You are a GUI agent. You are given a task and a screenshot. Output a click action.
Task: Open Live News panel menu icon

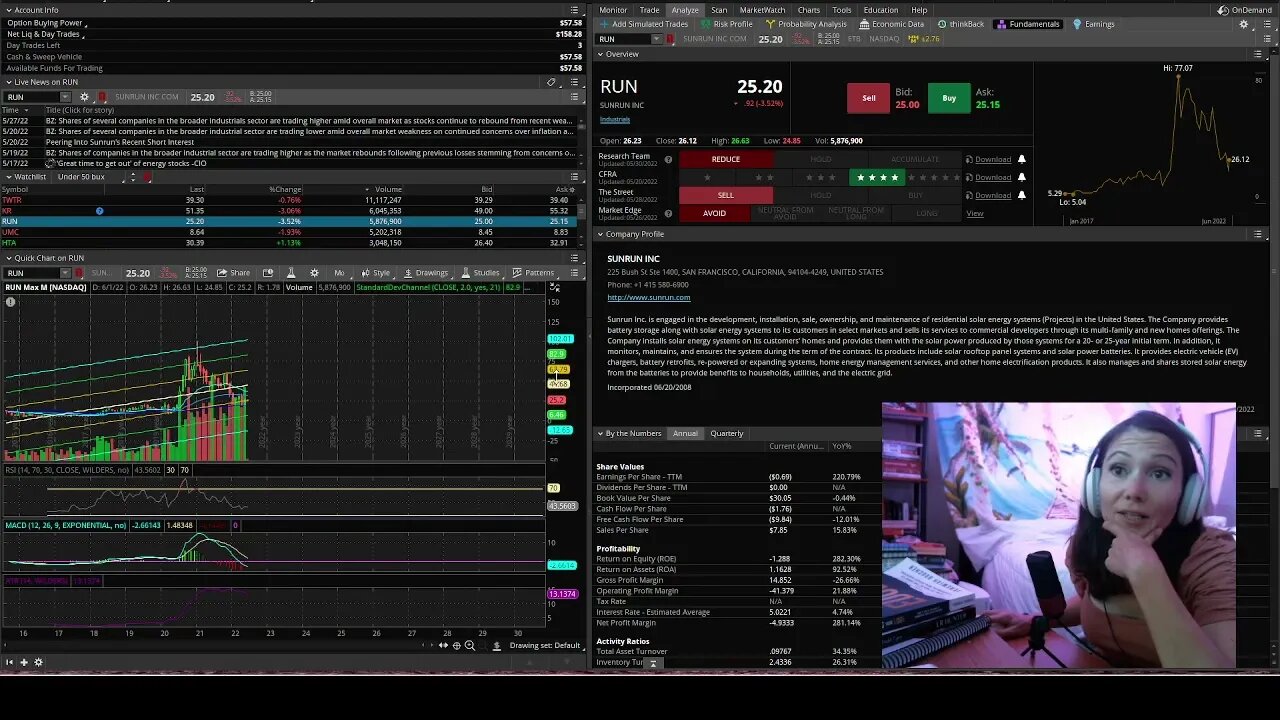pos(574,82)
